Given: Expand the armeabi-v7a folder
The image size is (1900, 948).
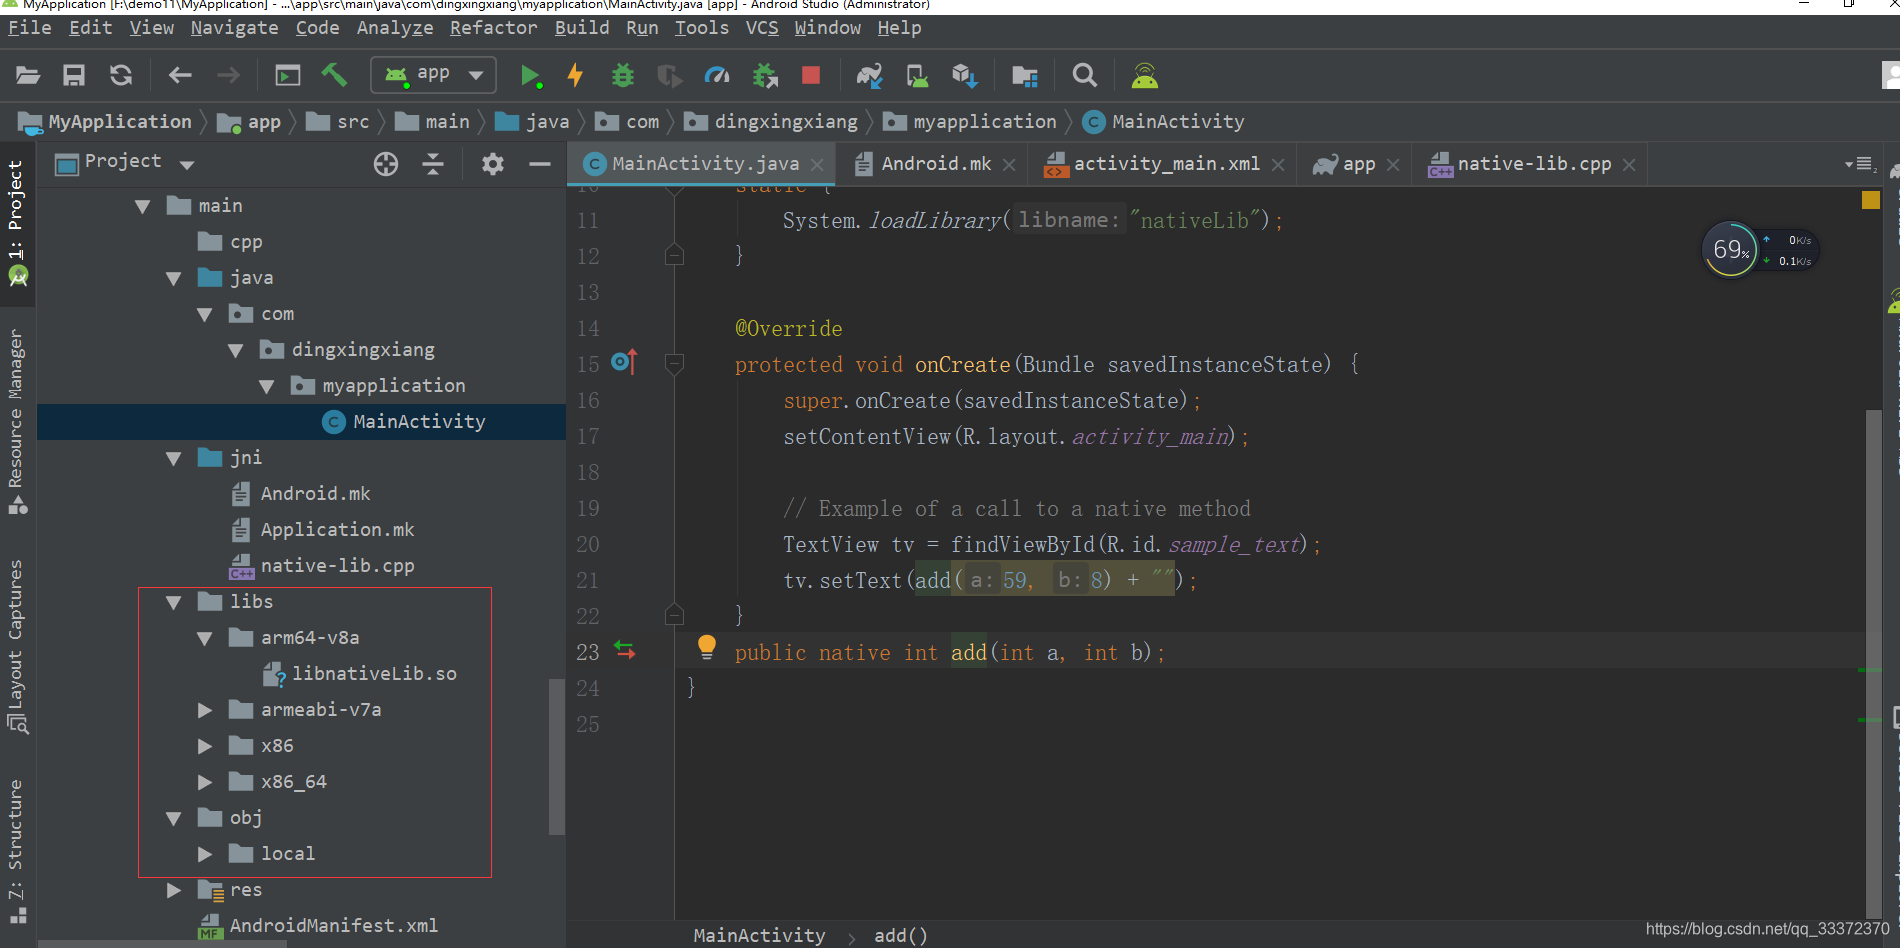Looking at the screenshot, I should click(205, 710).
